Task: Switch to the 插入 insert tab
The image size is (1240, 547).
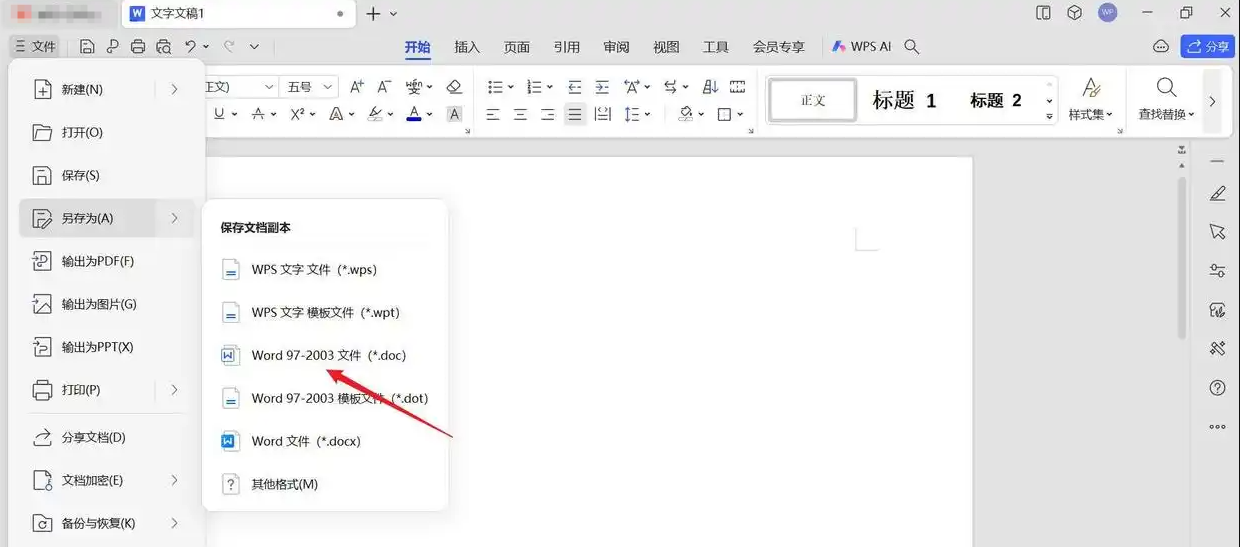Action: point(467,47)
